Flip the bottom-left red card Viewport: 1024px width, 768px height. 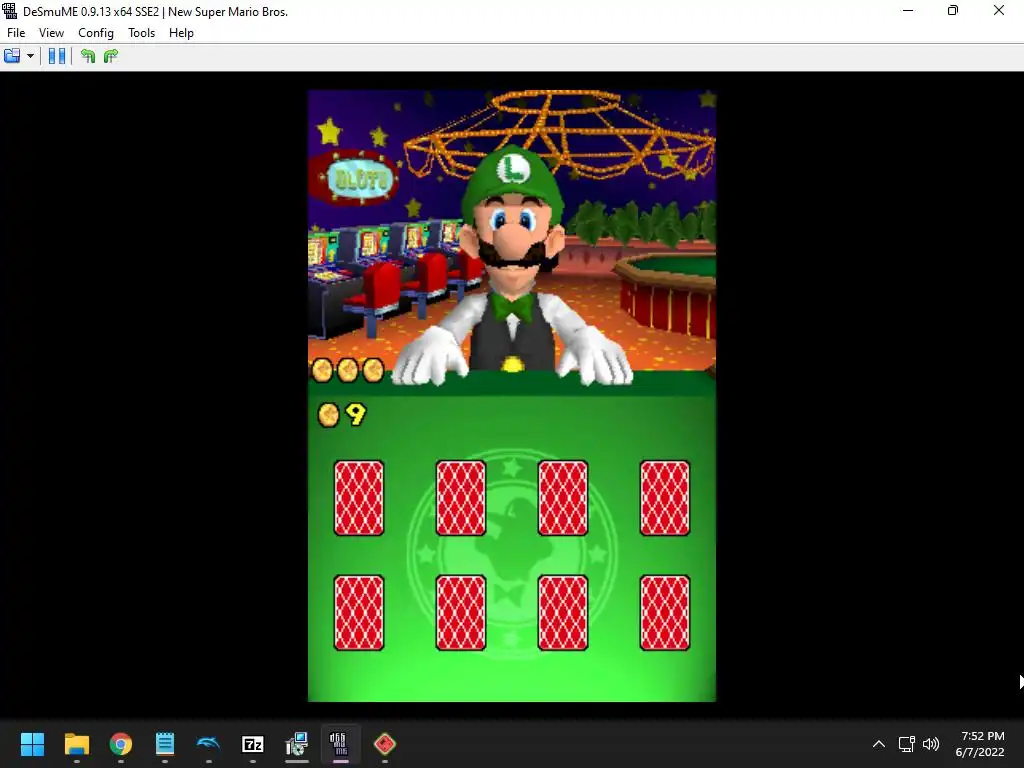coord(359,613)
